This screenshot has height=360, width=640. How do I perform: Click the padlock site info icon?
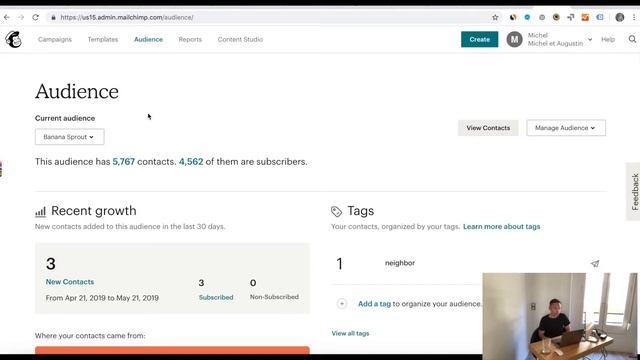pyautogui.click(x=53, y=17)
